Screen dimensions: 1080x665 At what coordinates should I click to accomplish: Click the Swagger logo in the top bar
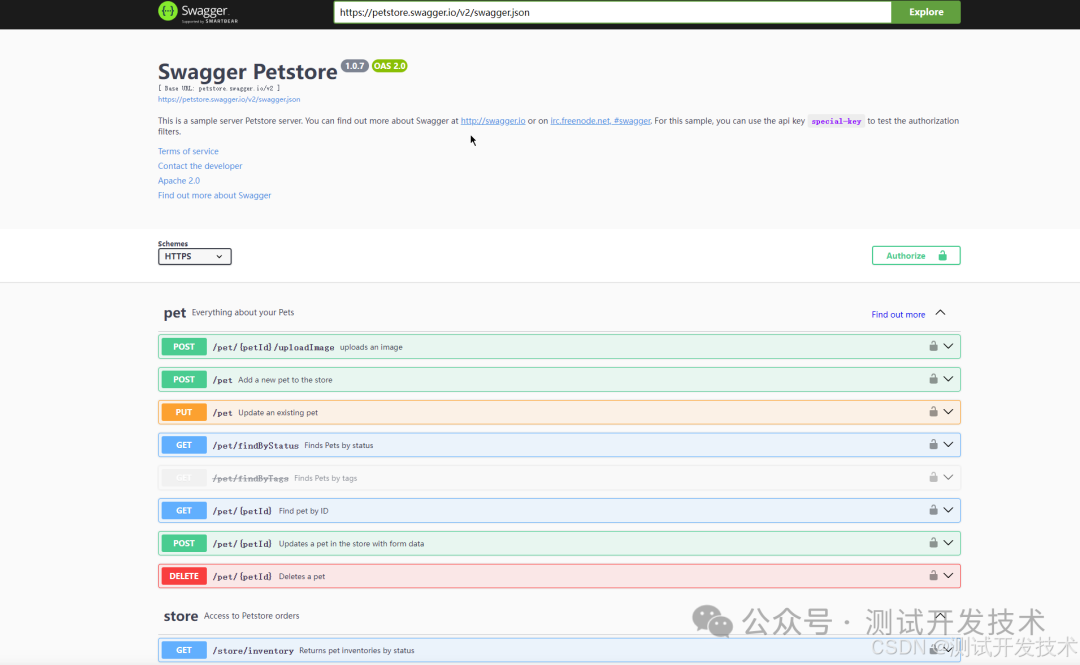pos(198,12)
